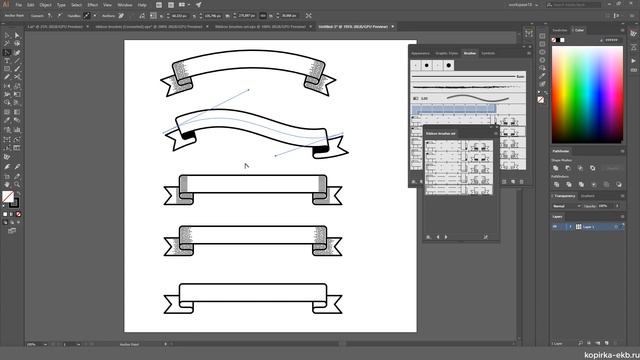Select the Zoom tool magnifier

[x=17, y=184]
